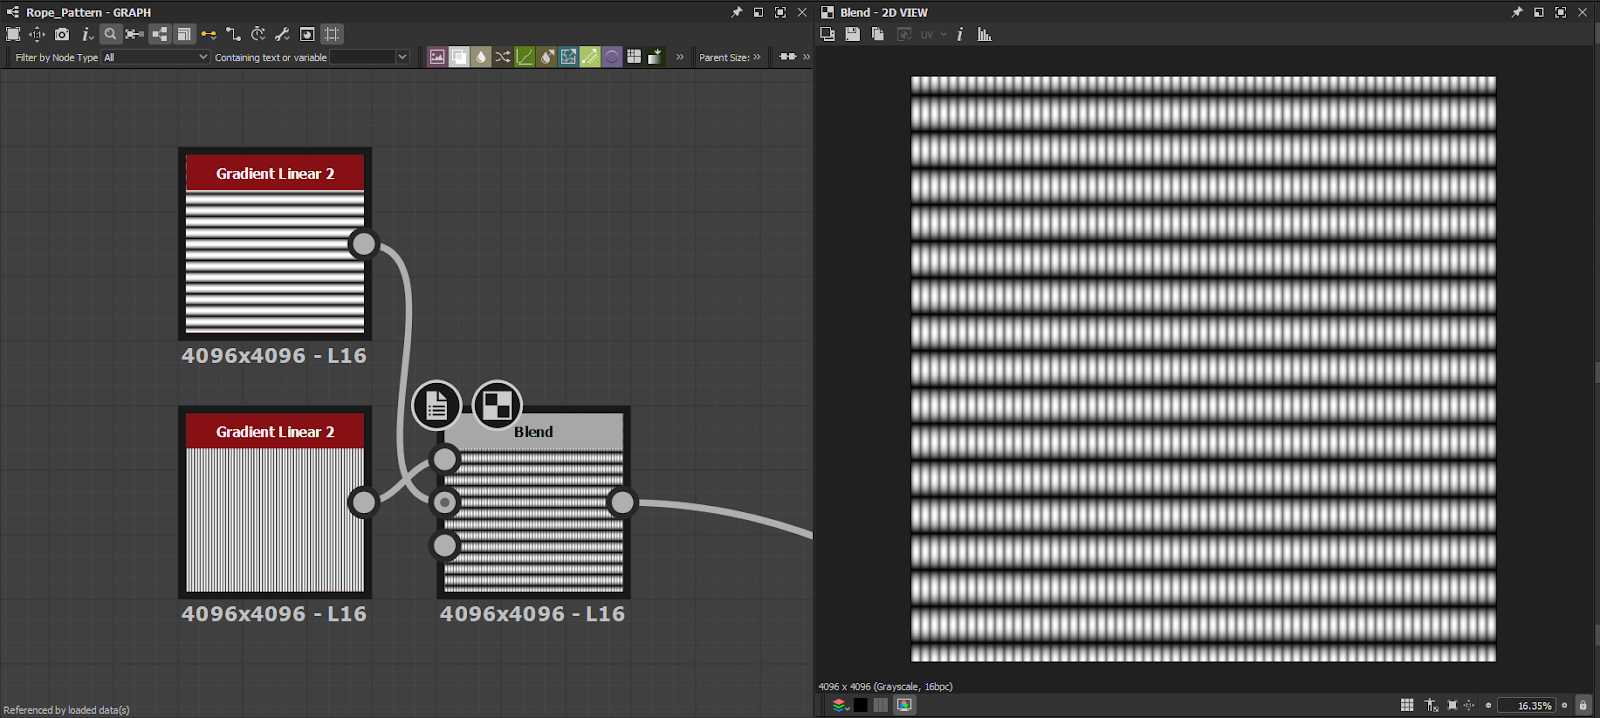Click the water drop node icon in toolbar
Screen dimensions: 1600x718
pyautogui.click(x=481, y=57)
